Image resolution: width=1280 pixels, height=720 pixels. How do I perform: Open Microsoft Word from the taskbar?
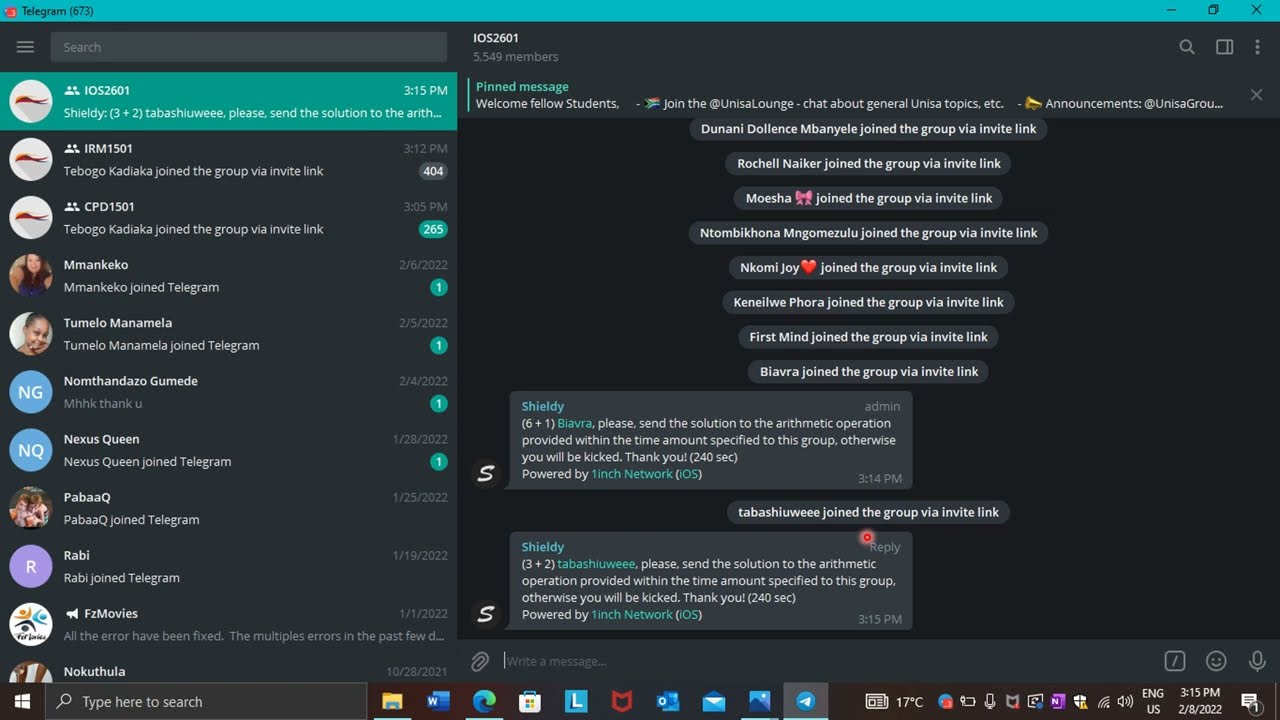tap(438, 701)
